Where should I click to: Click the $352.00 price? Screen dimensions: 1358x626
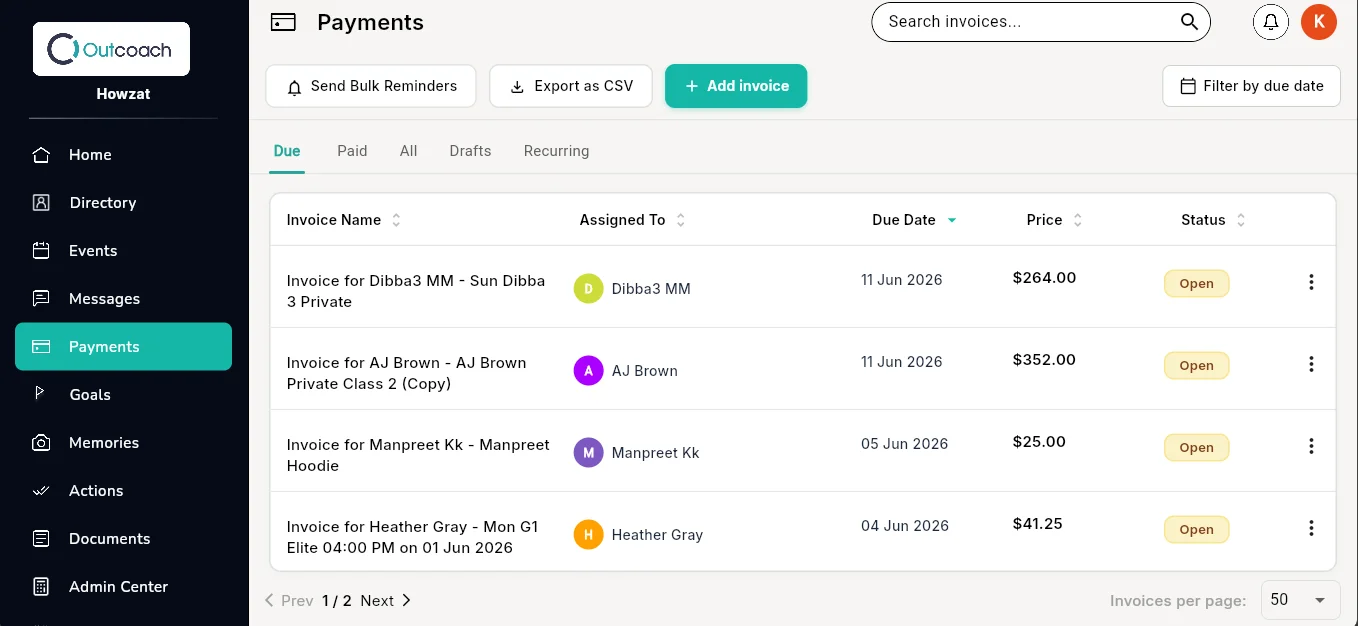[x=1044, y=360]
